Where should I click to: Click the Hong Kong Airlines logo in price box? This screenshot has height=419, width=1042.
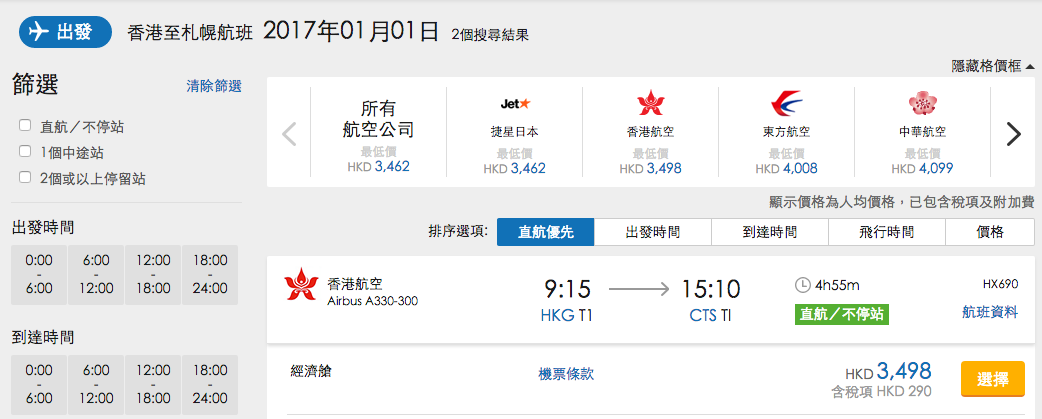point(650,104)
